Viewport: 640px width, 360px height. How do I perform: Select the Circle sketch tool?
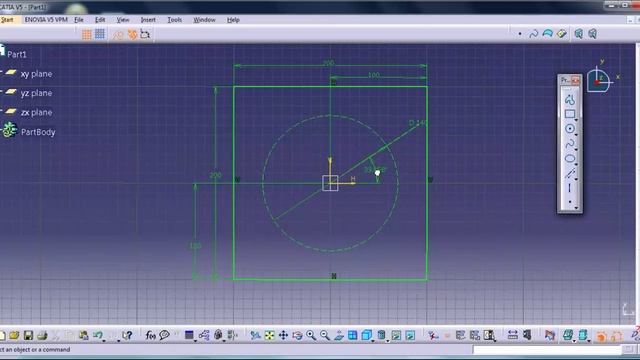click(570, 129)
